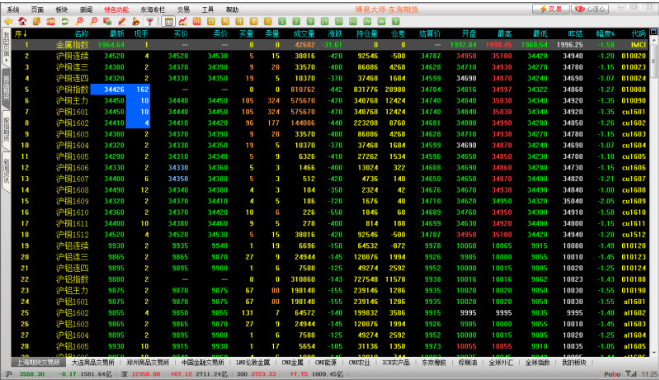This screenshot has height=380, width=659.
Task: Open the 特色功能 menu
Action: [x=116, y=9]
